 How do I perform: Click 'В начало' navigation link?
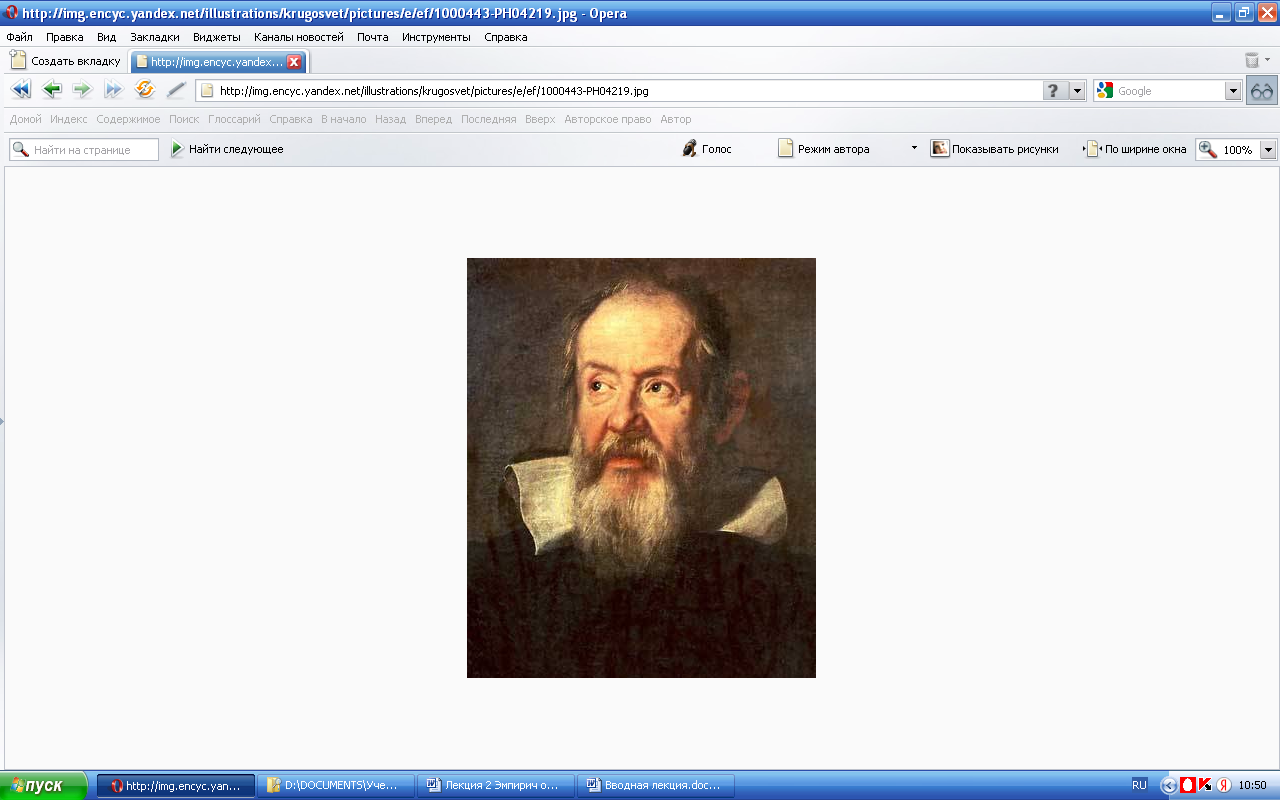point(344,119)
